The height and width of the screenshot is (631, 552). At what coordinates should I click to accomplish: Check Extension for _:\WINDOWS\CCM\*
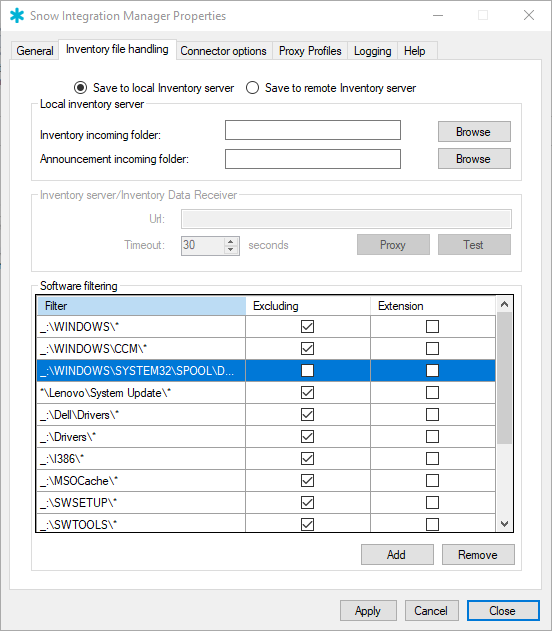[x=433, y=348]
